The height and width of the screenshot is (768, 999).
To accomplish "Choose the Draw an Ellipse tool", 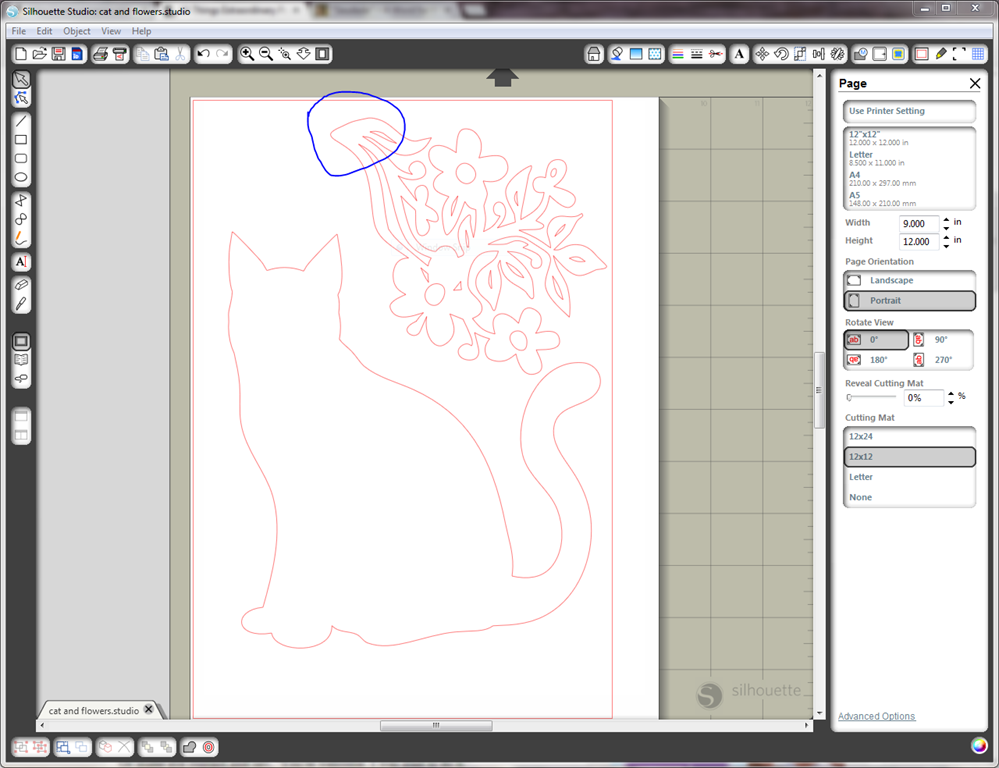I will 21,177.
